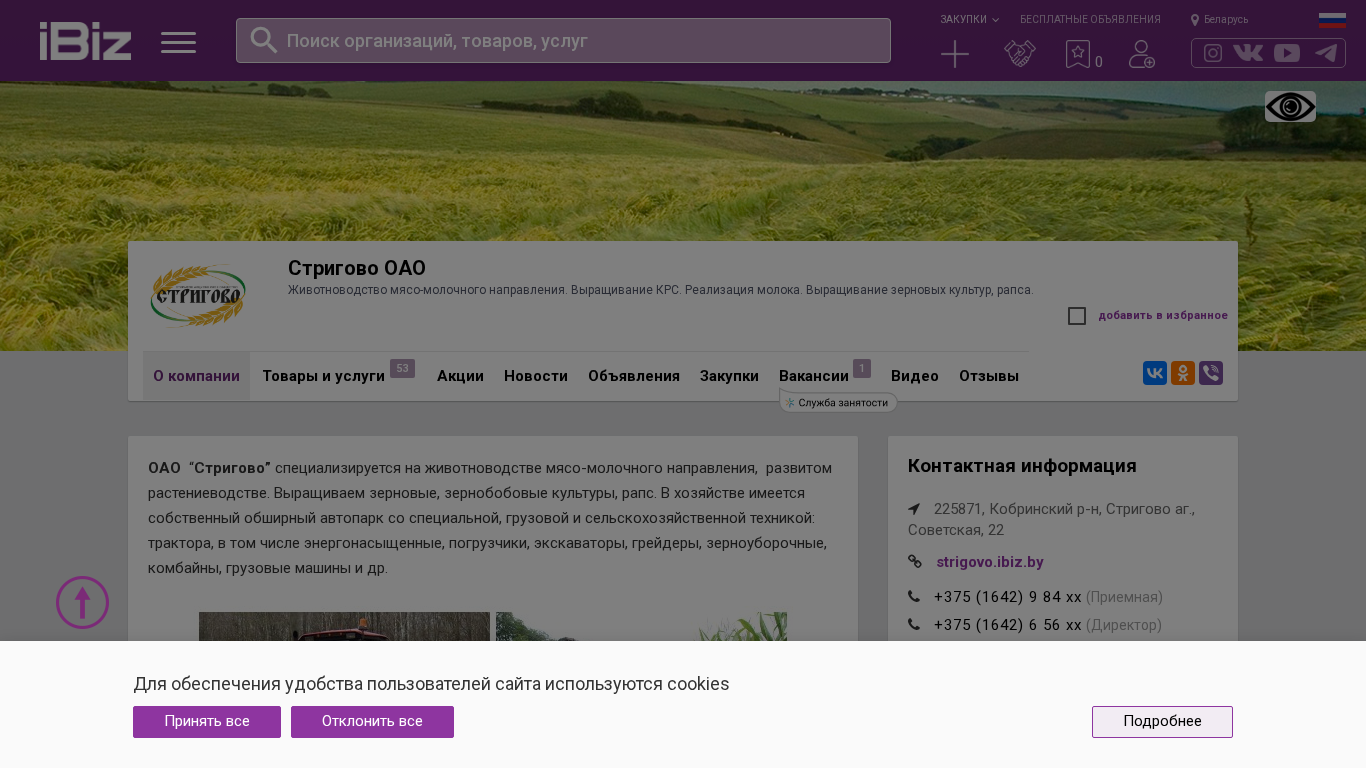1366x768 pixels.
Task: Share company page on VK
Action: coord(1155,373)
